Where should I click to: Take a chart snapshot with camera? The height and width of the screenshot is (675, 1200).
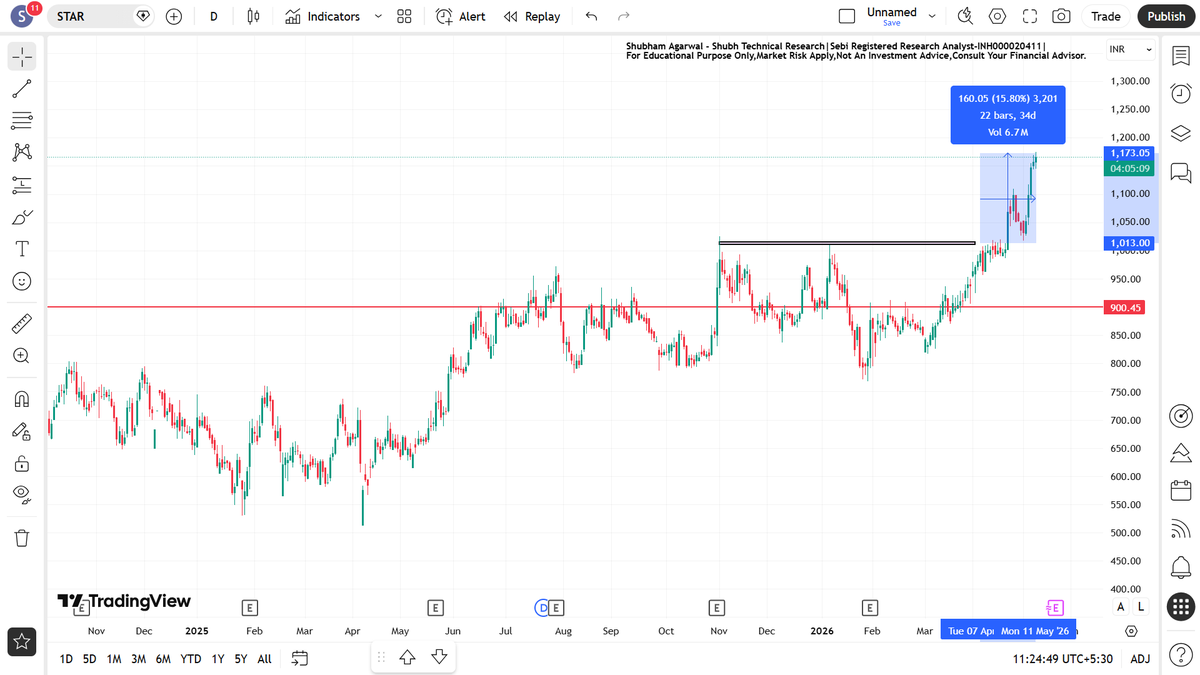1061,16
